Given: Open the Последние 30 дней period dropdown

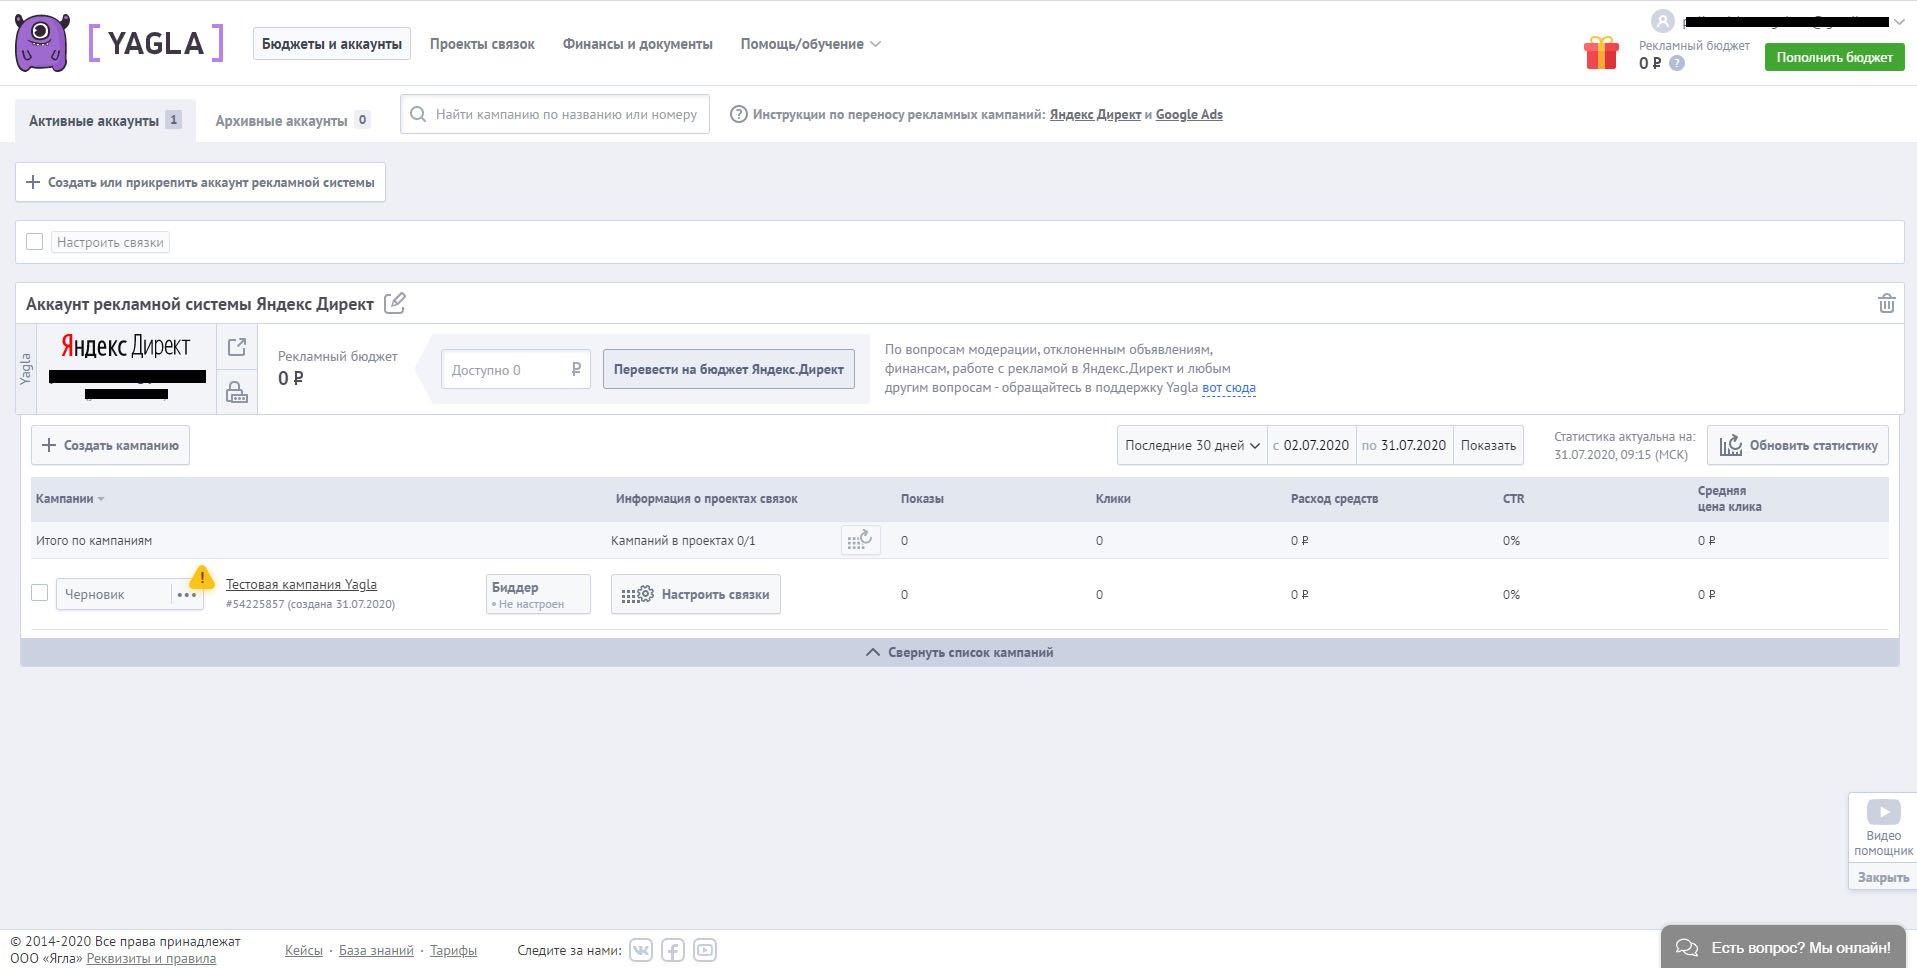Looking at the screenshot, I should [1192, 446].
